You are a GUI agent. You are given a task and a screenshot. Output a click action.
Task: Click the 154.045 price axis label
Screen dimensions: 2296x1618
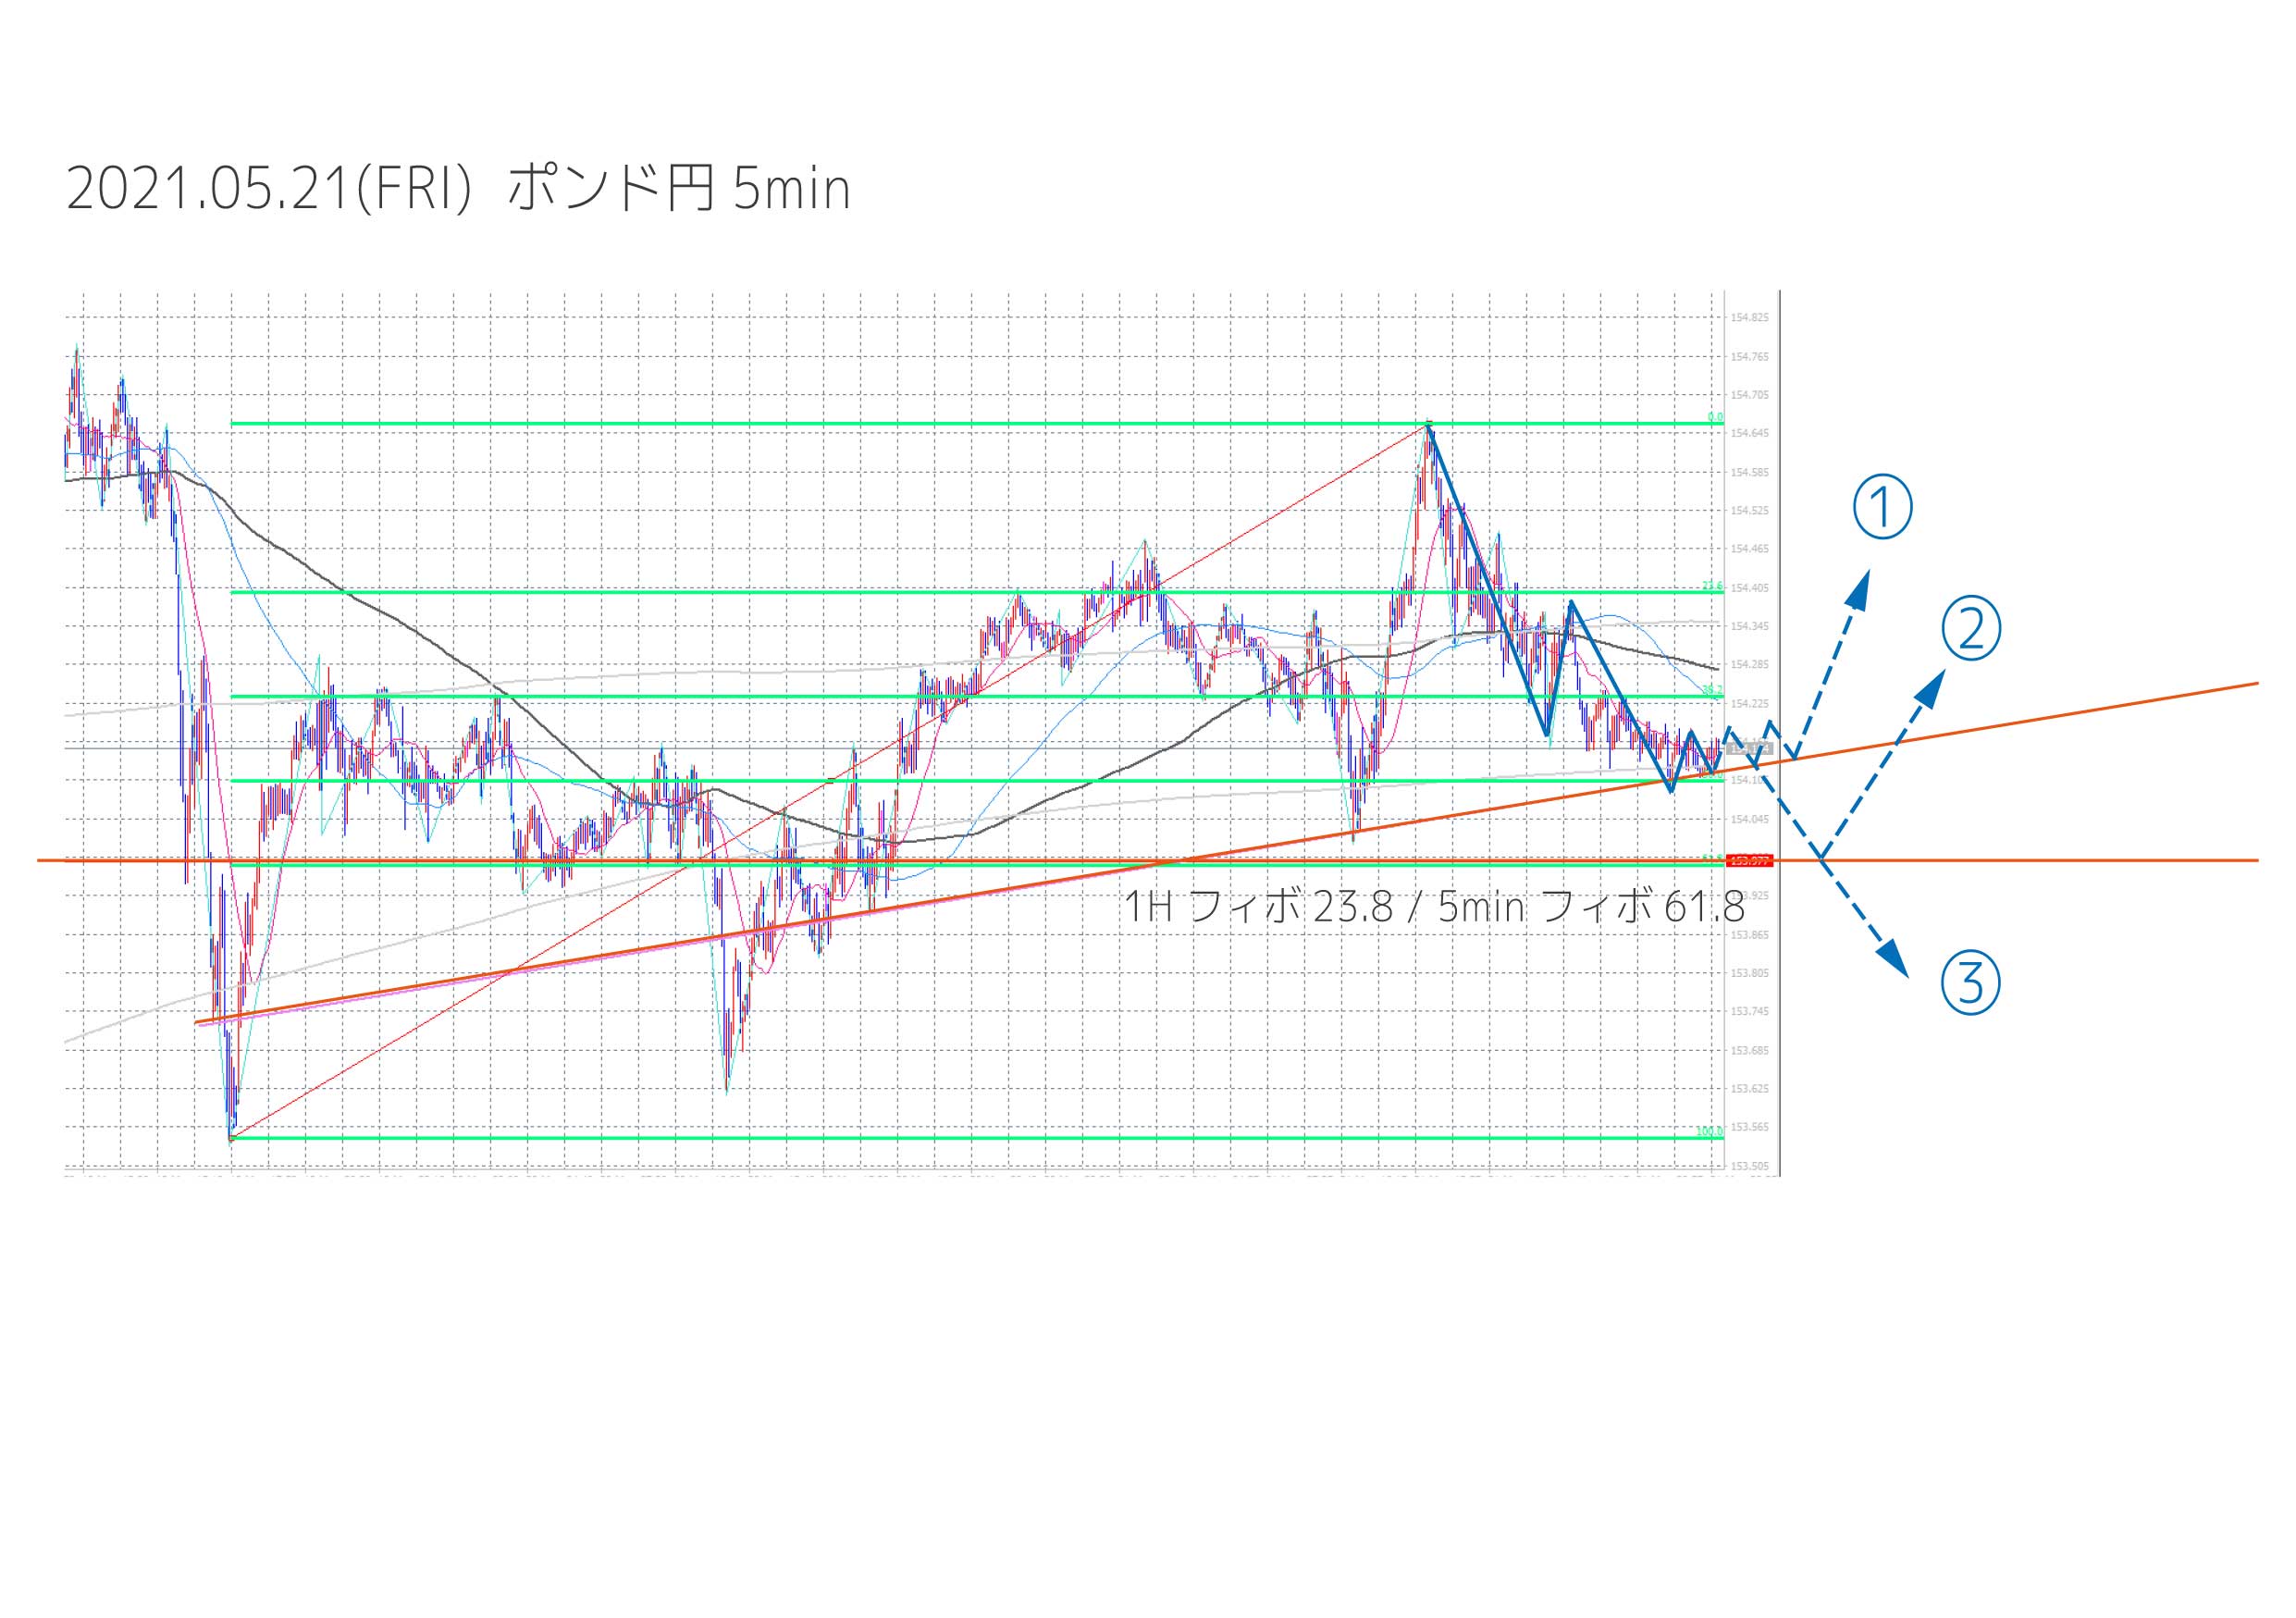pos(1750,819)
